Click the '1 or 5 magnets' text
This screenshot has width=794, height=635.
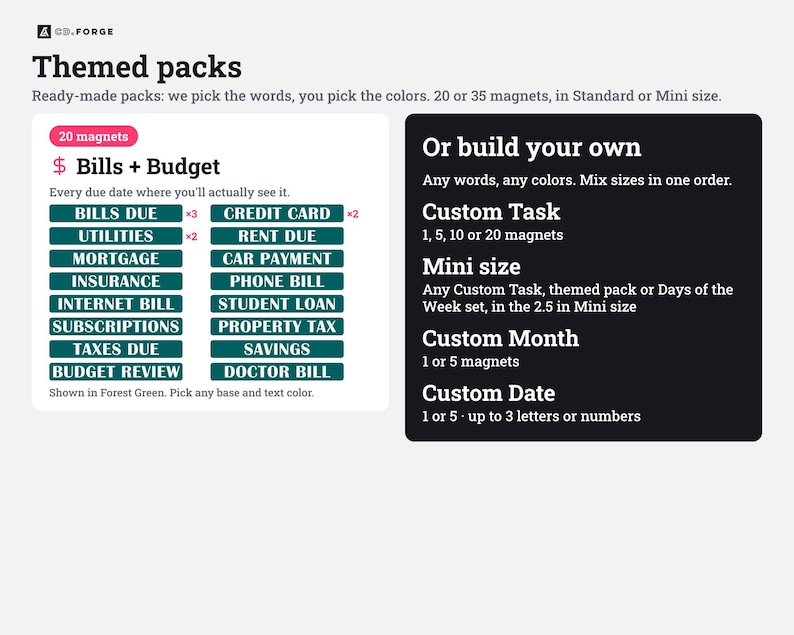pos(470,362)
